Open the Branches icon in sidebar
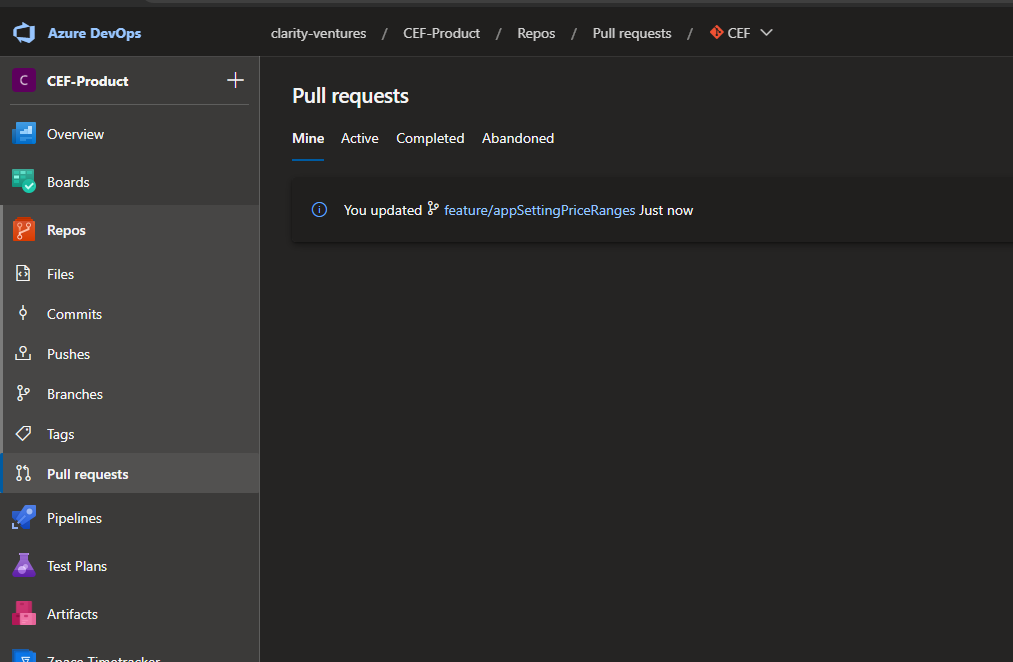Viewport: 1013px width, 662px height. (23, 393)
